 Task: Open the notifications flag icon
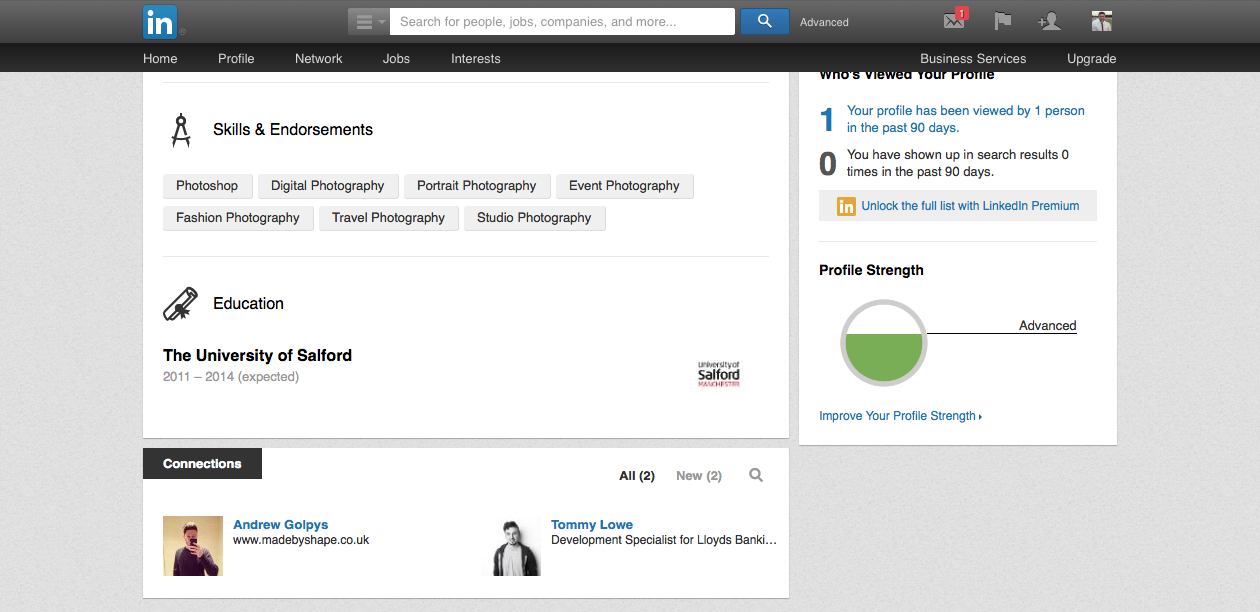1003,21
